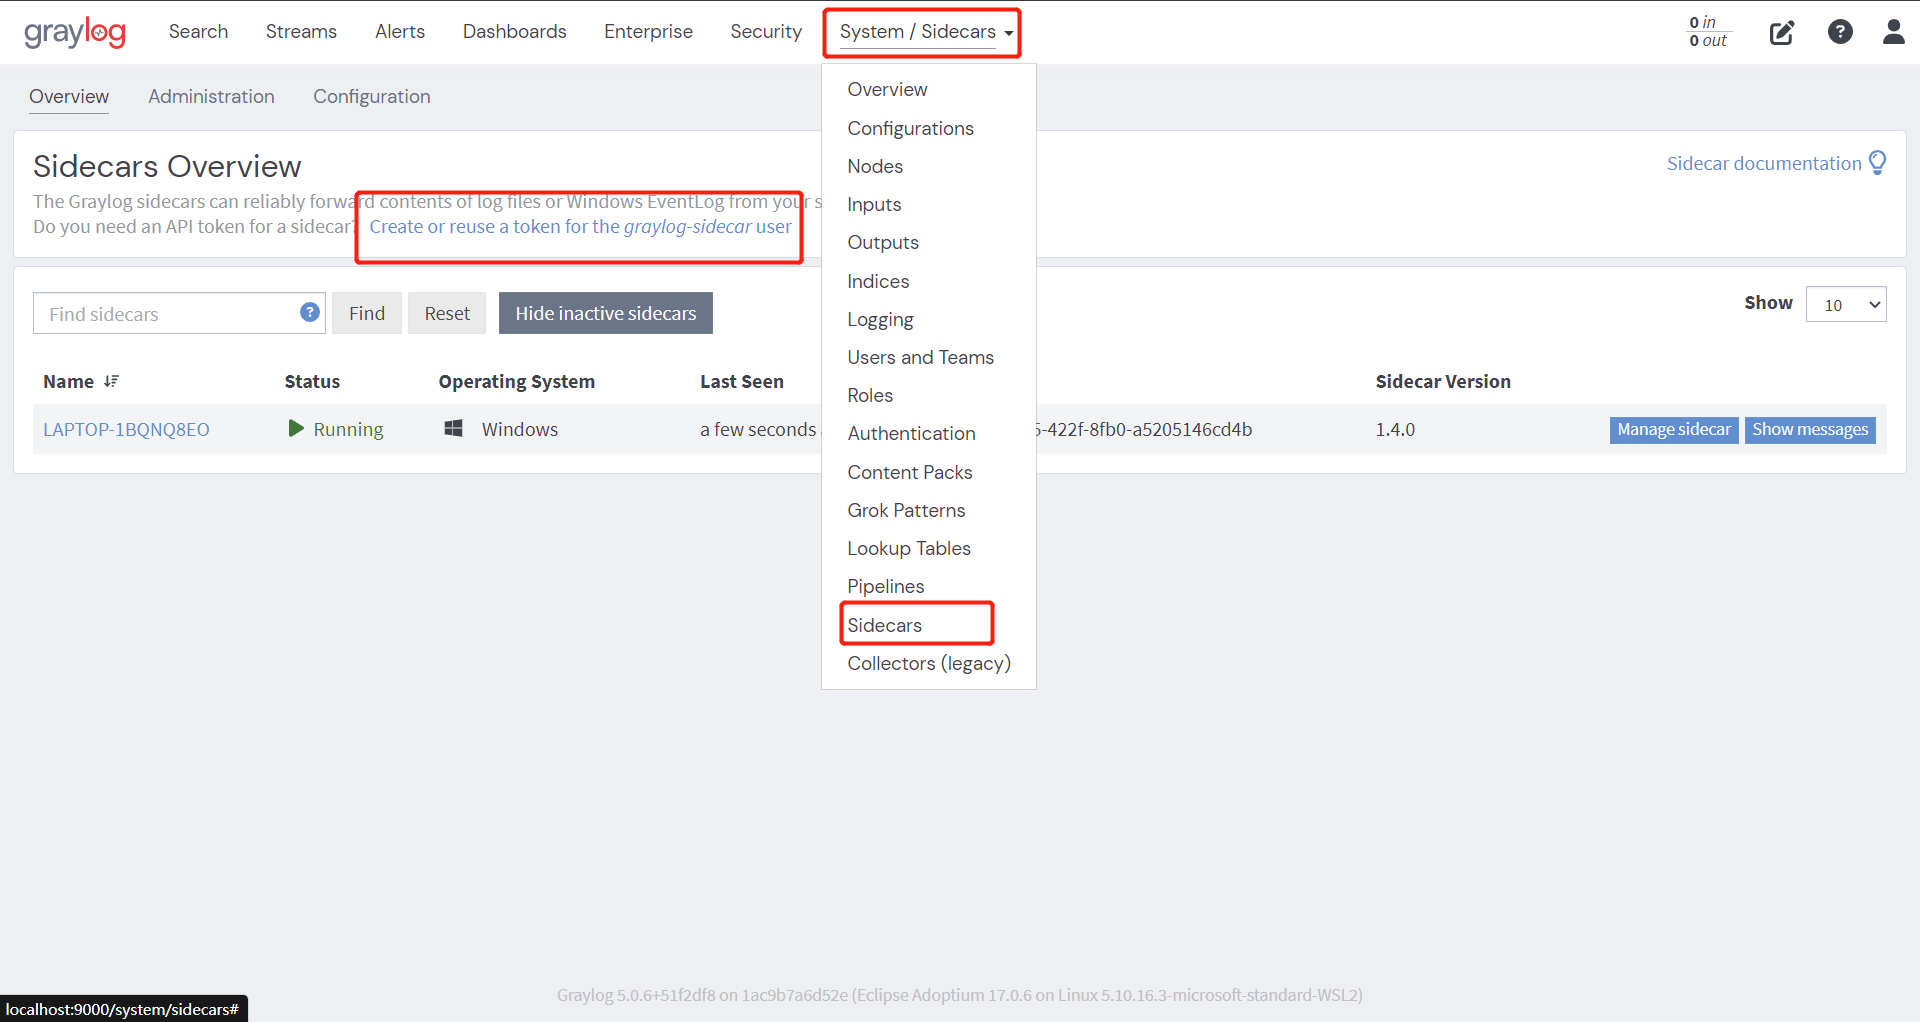
Task: Open the Streams menu
Action: 301,31
